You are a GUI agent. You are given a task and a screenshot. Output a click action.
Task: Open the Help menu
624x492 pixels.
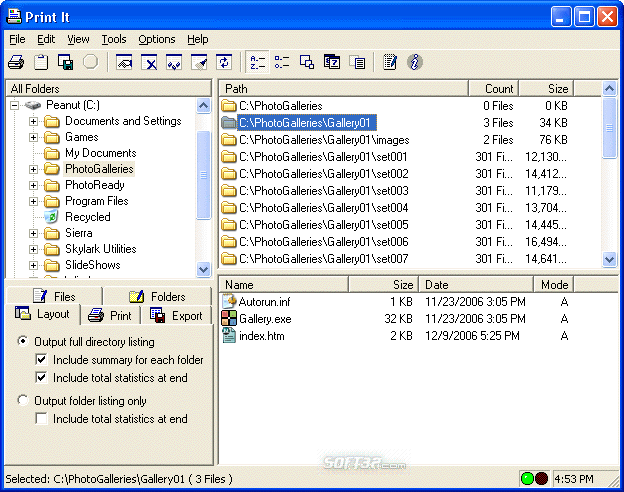[x=198, y=39]
